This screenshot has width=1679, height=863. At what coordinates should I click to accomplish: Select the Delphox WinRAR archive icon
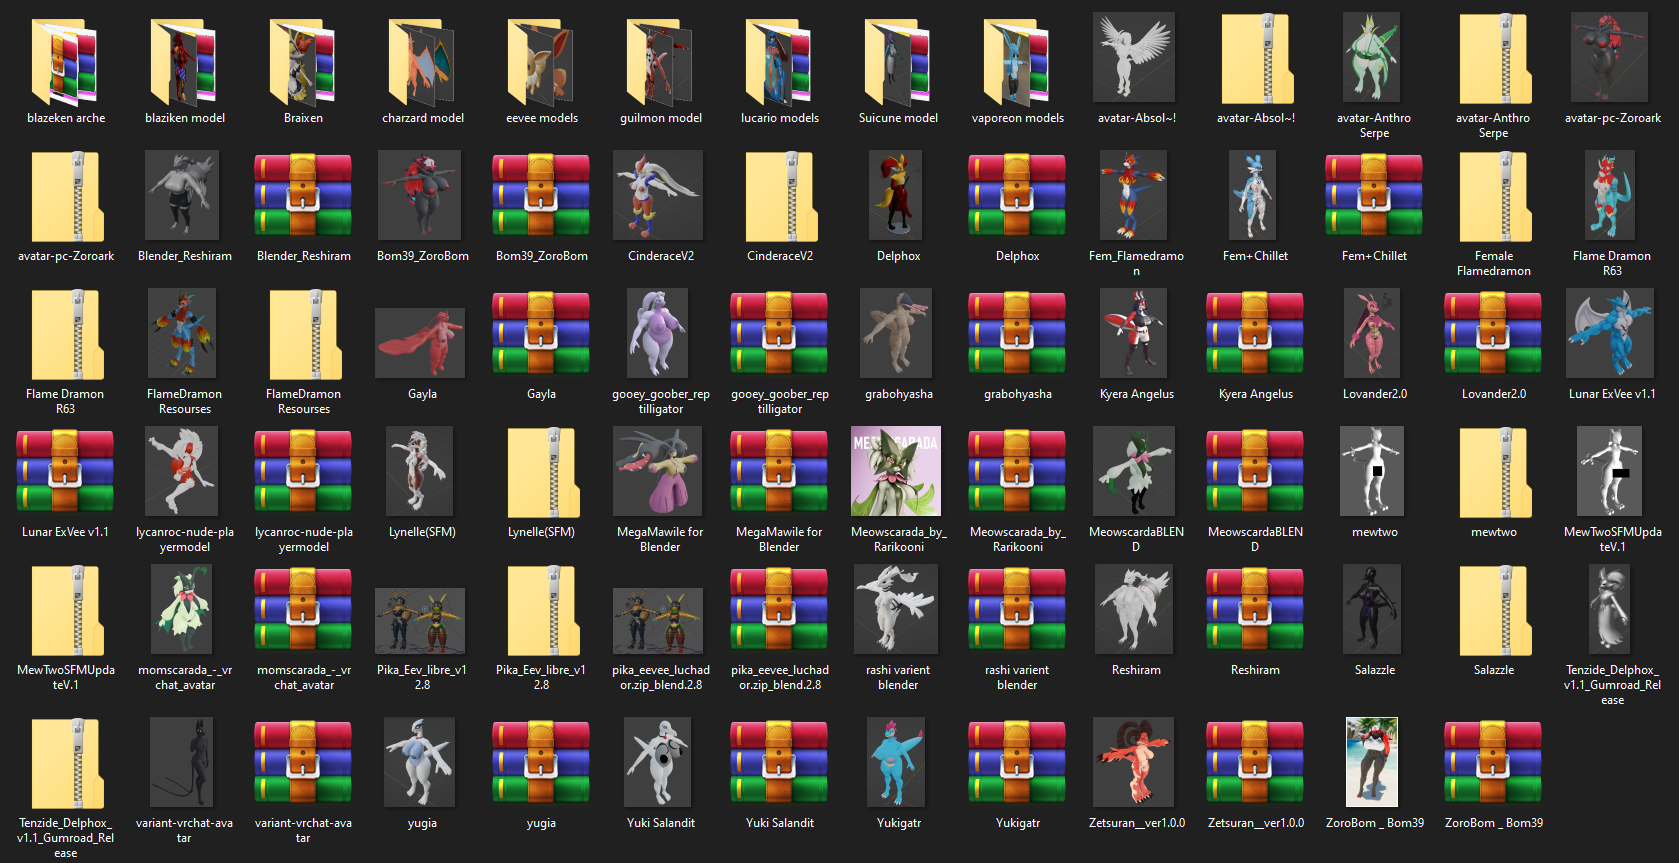1017,196
